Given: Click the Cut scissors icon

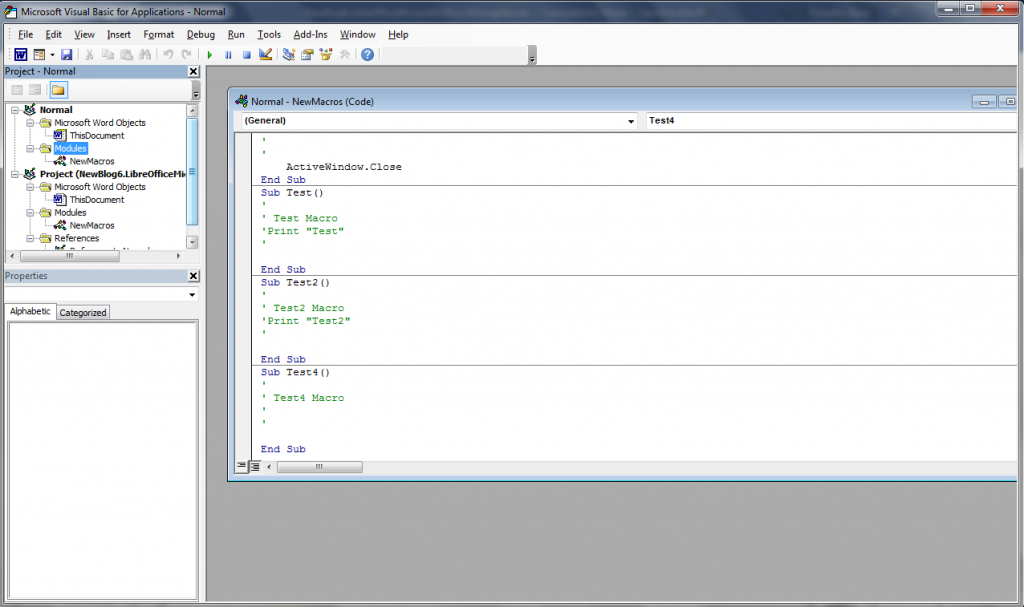Looking at the screenshot, I should [x=89, y=54].
